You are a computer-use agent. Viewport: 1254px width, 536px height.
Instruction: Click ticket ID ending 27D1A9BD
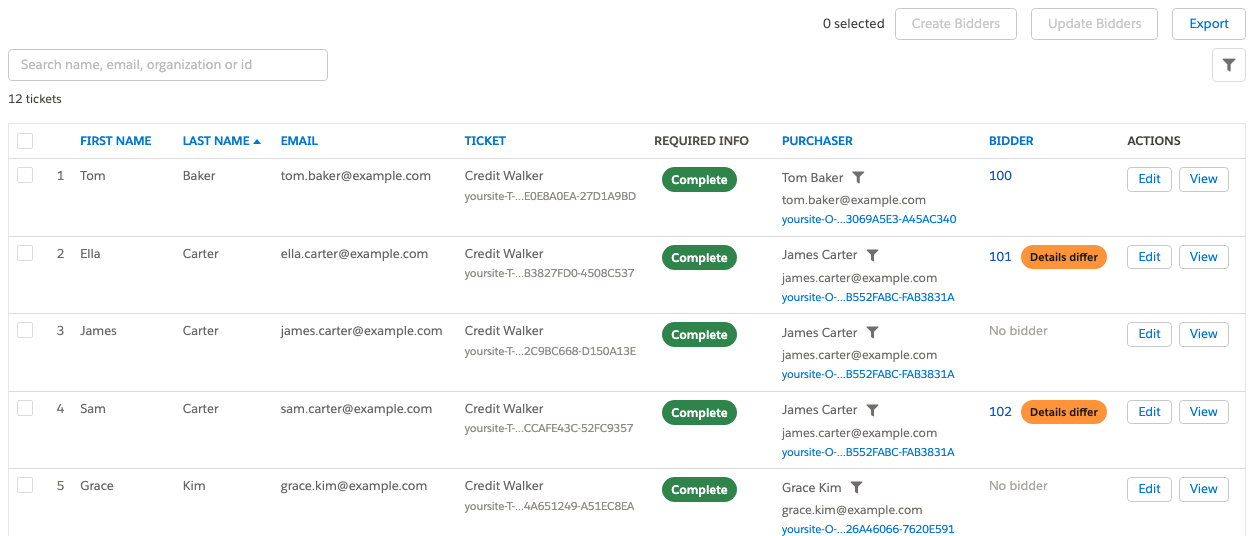tap(550, 196)
